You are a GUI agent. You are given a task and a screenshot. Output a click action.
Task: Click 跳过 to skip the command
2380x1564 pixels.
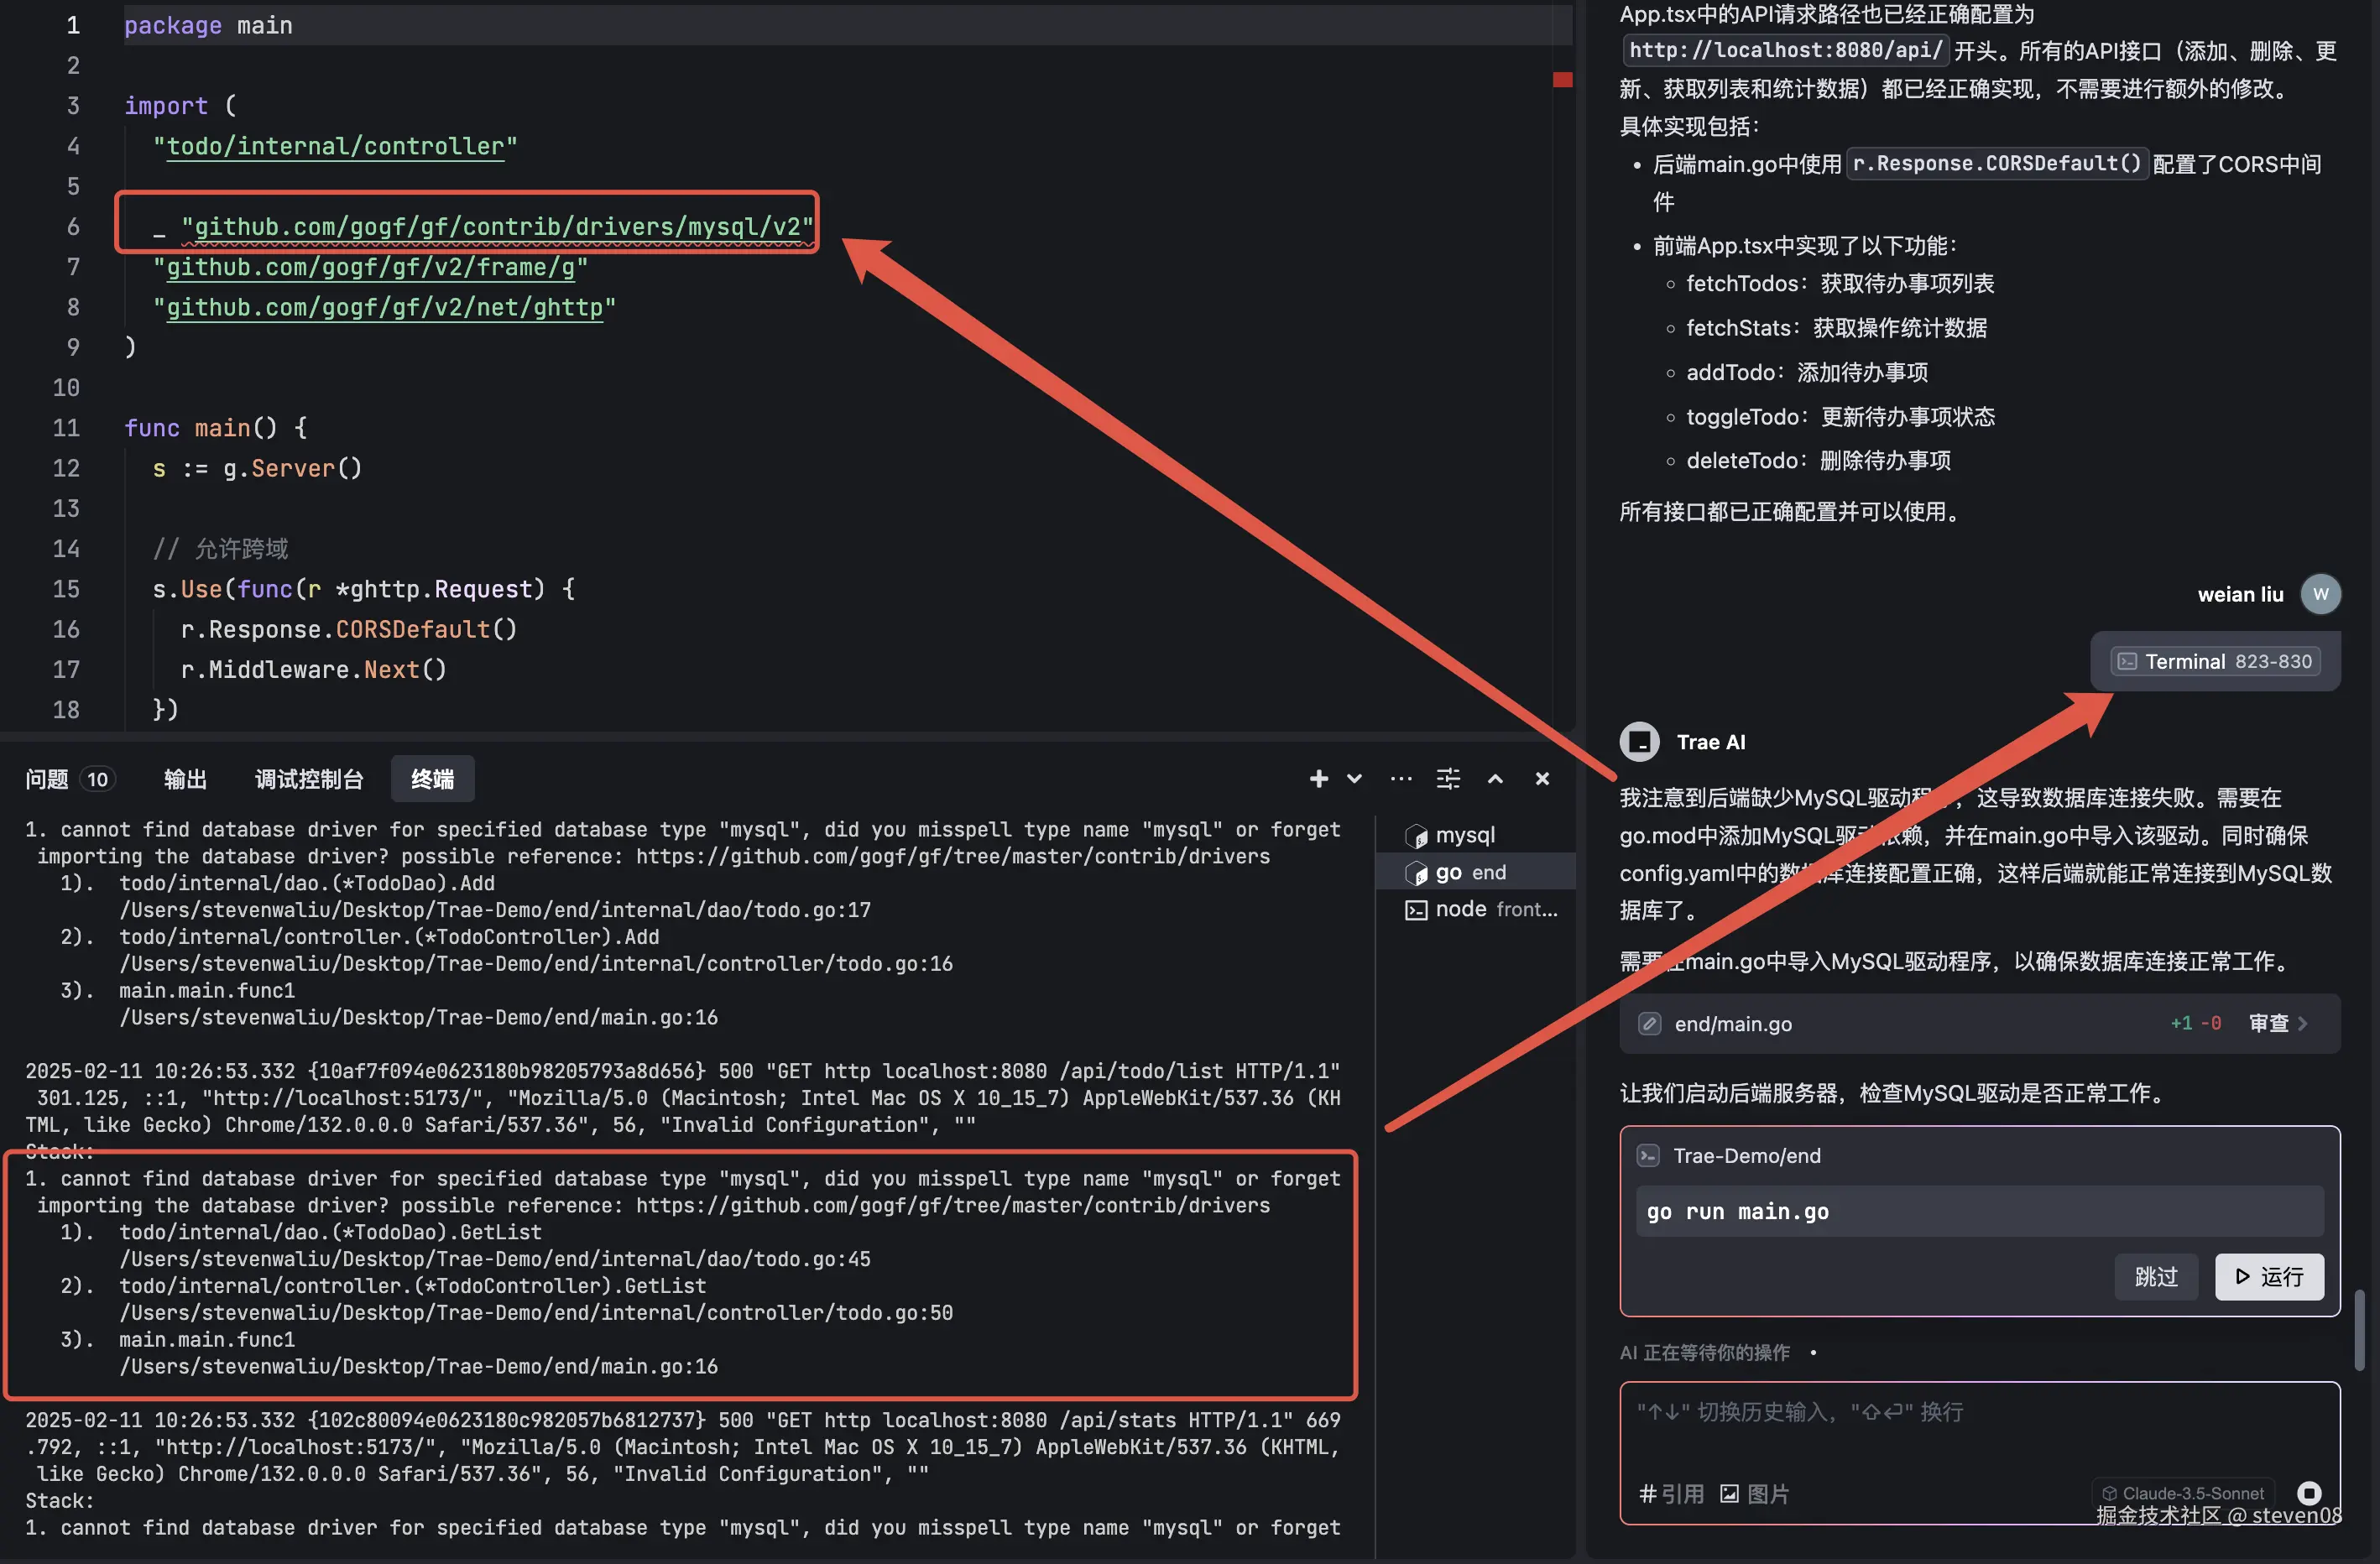pyautogui.click(x=2155, y=1277)
